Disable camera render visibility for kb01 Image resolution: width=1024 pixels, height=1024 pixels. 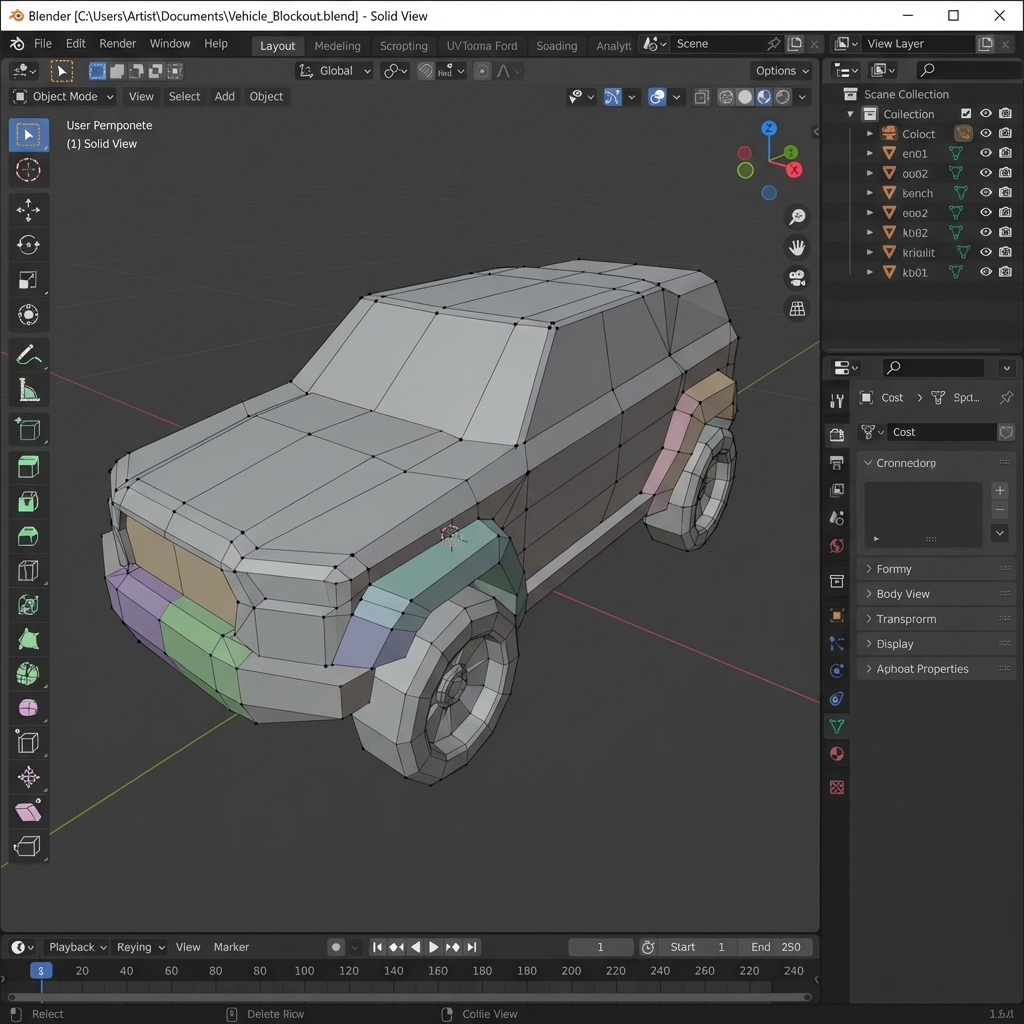(x=1005, y=272)
